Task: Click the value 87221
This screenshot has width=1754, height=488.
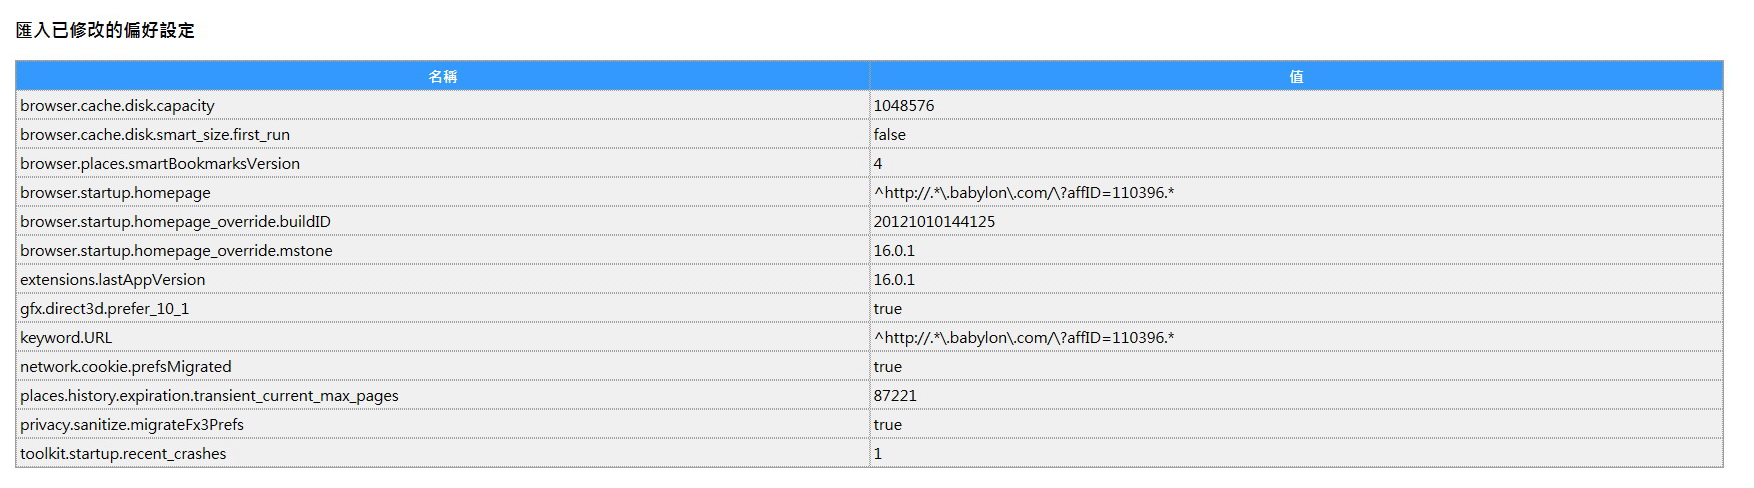Action: [894, 396]
